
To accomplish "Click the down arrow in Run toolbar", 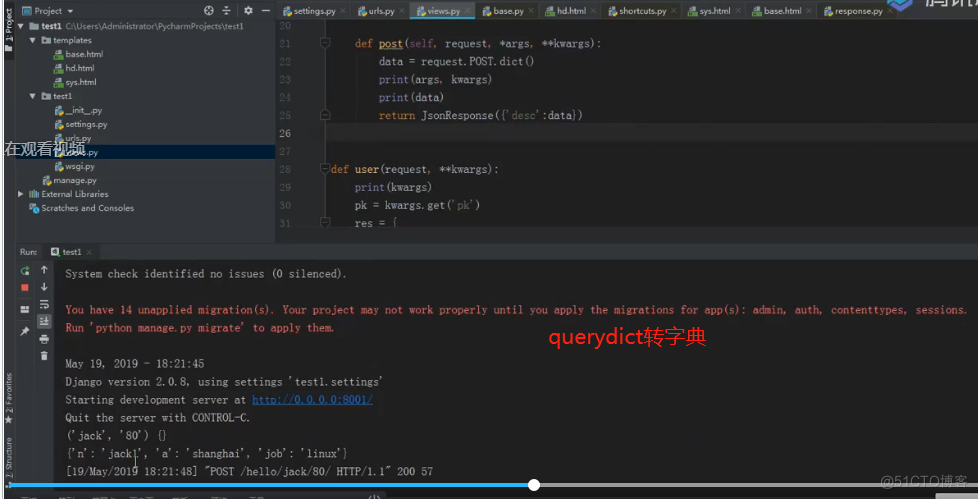I will pos(44,287).
